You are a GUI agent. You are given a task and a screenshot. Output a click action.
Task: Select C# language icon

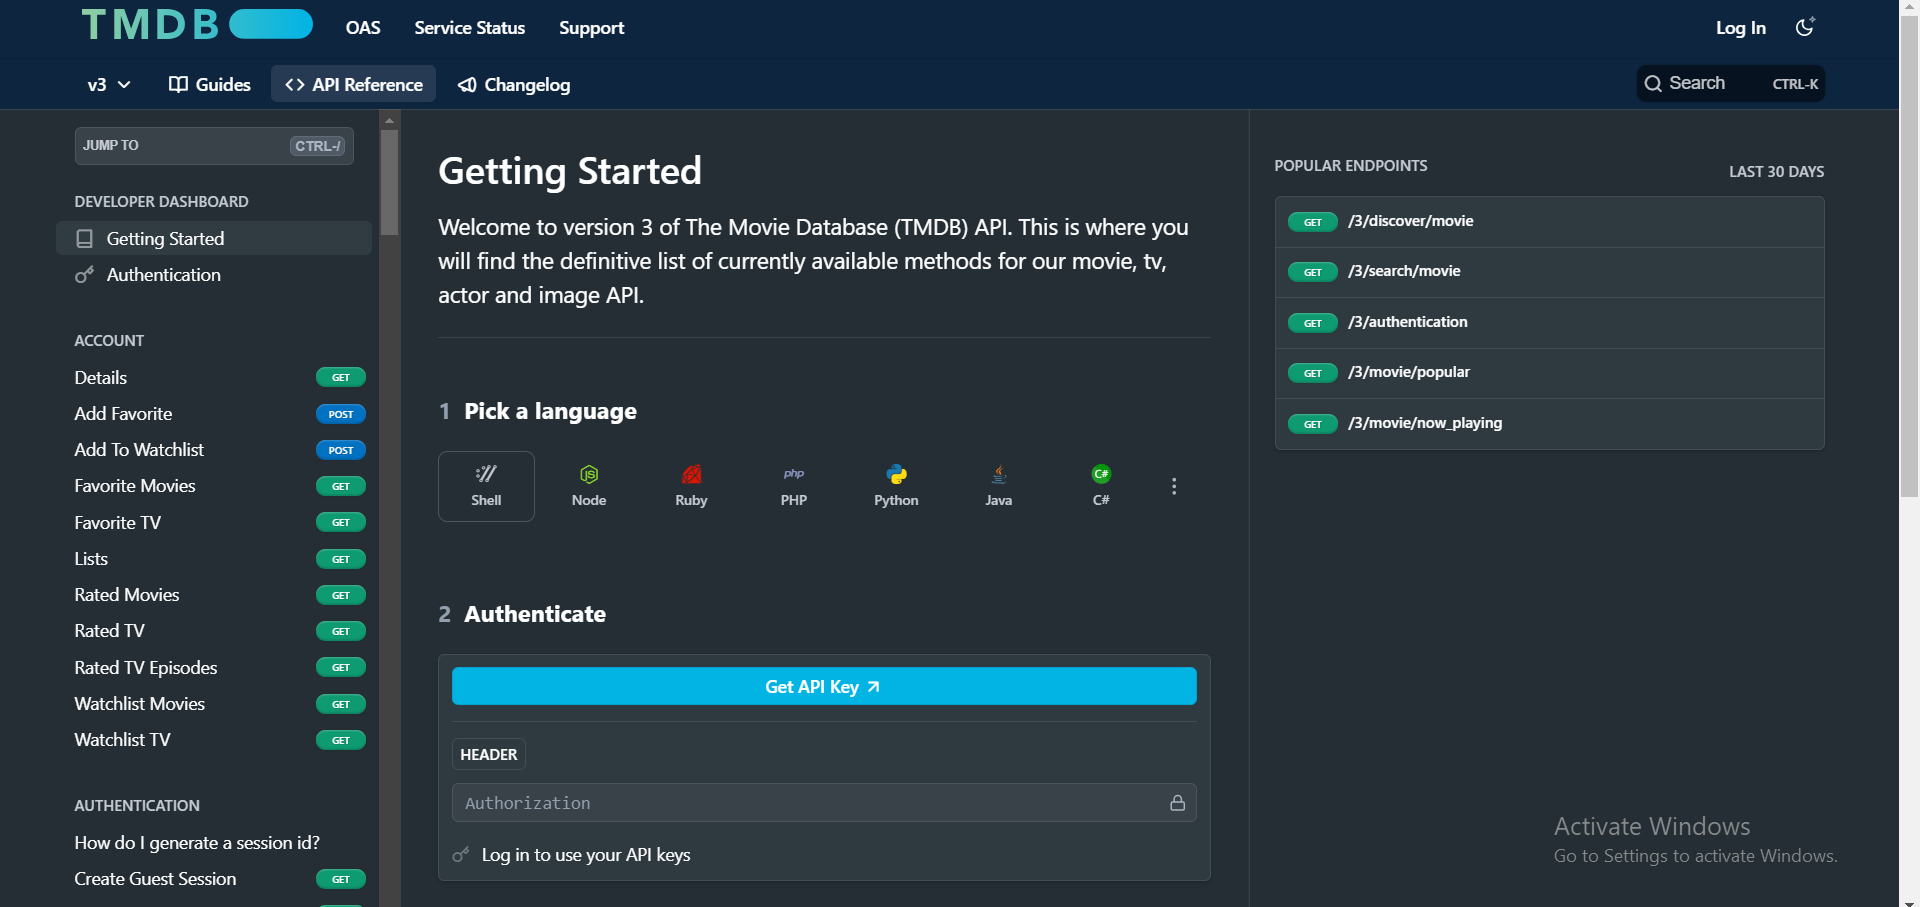pyautogui.click(x=1101, y=486)
